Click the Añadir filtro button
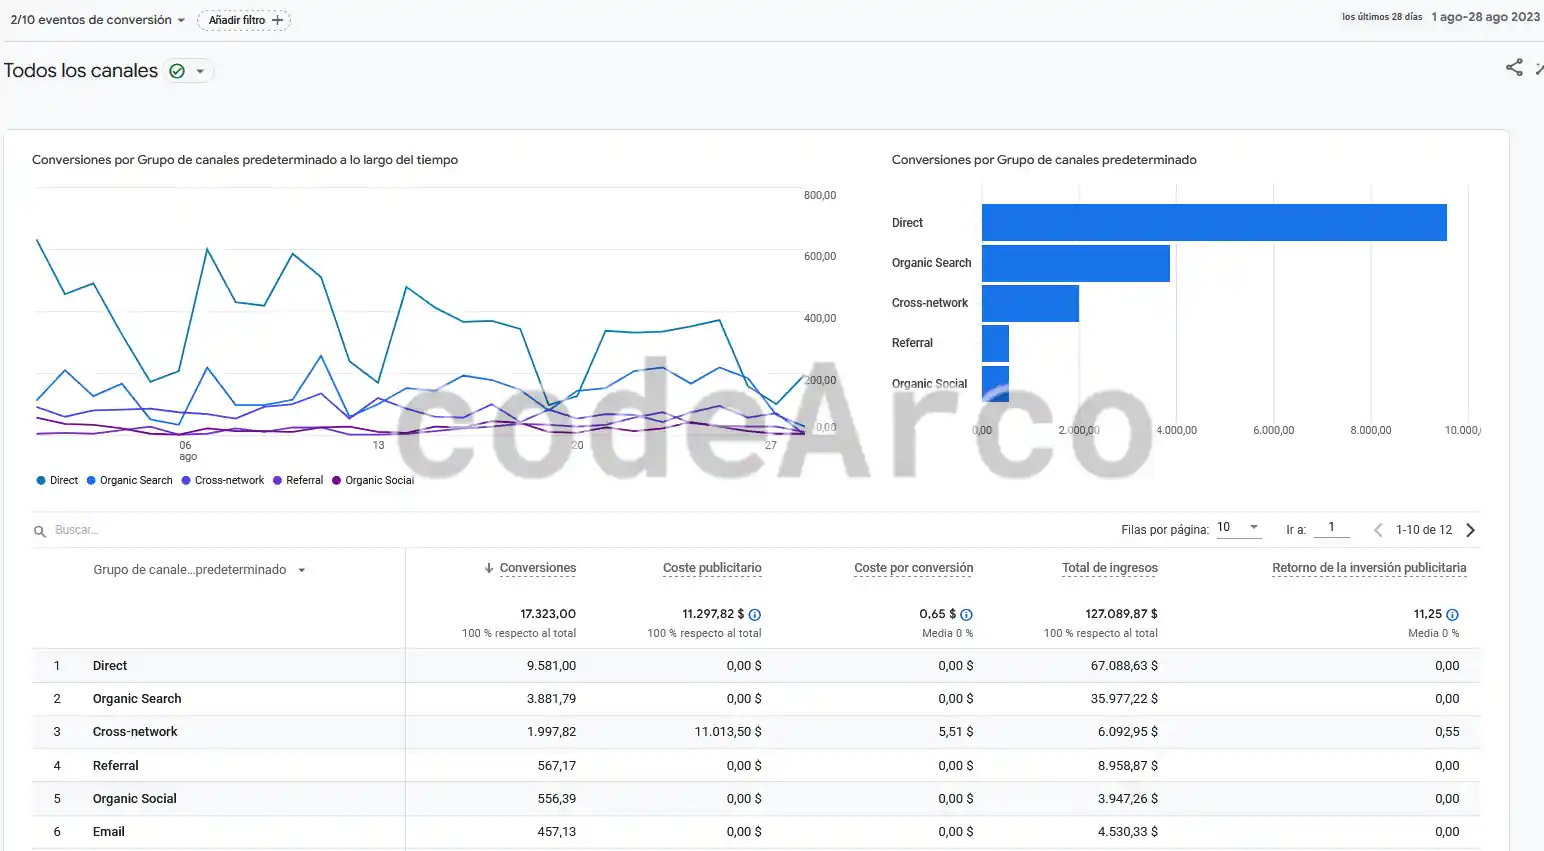The width and height of the screenshot is (1544, 851). (x=244, y=20)
